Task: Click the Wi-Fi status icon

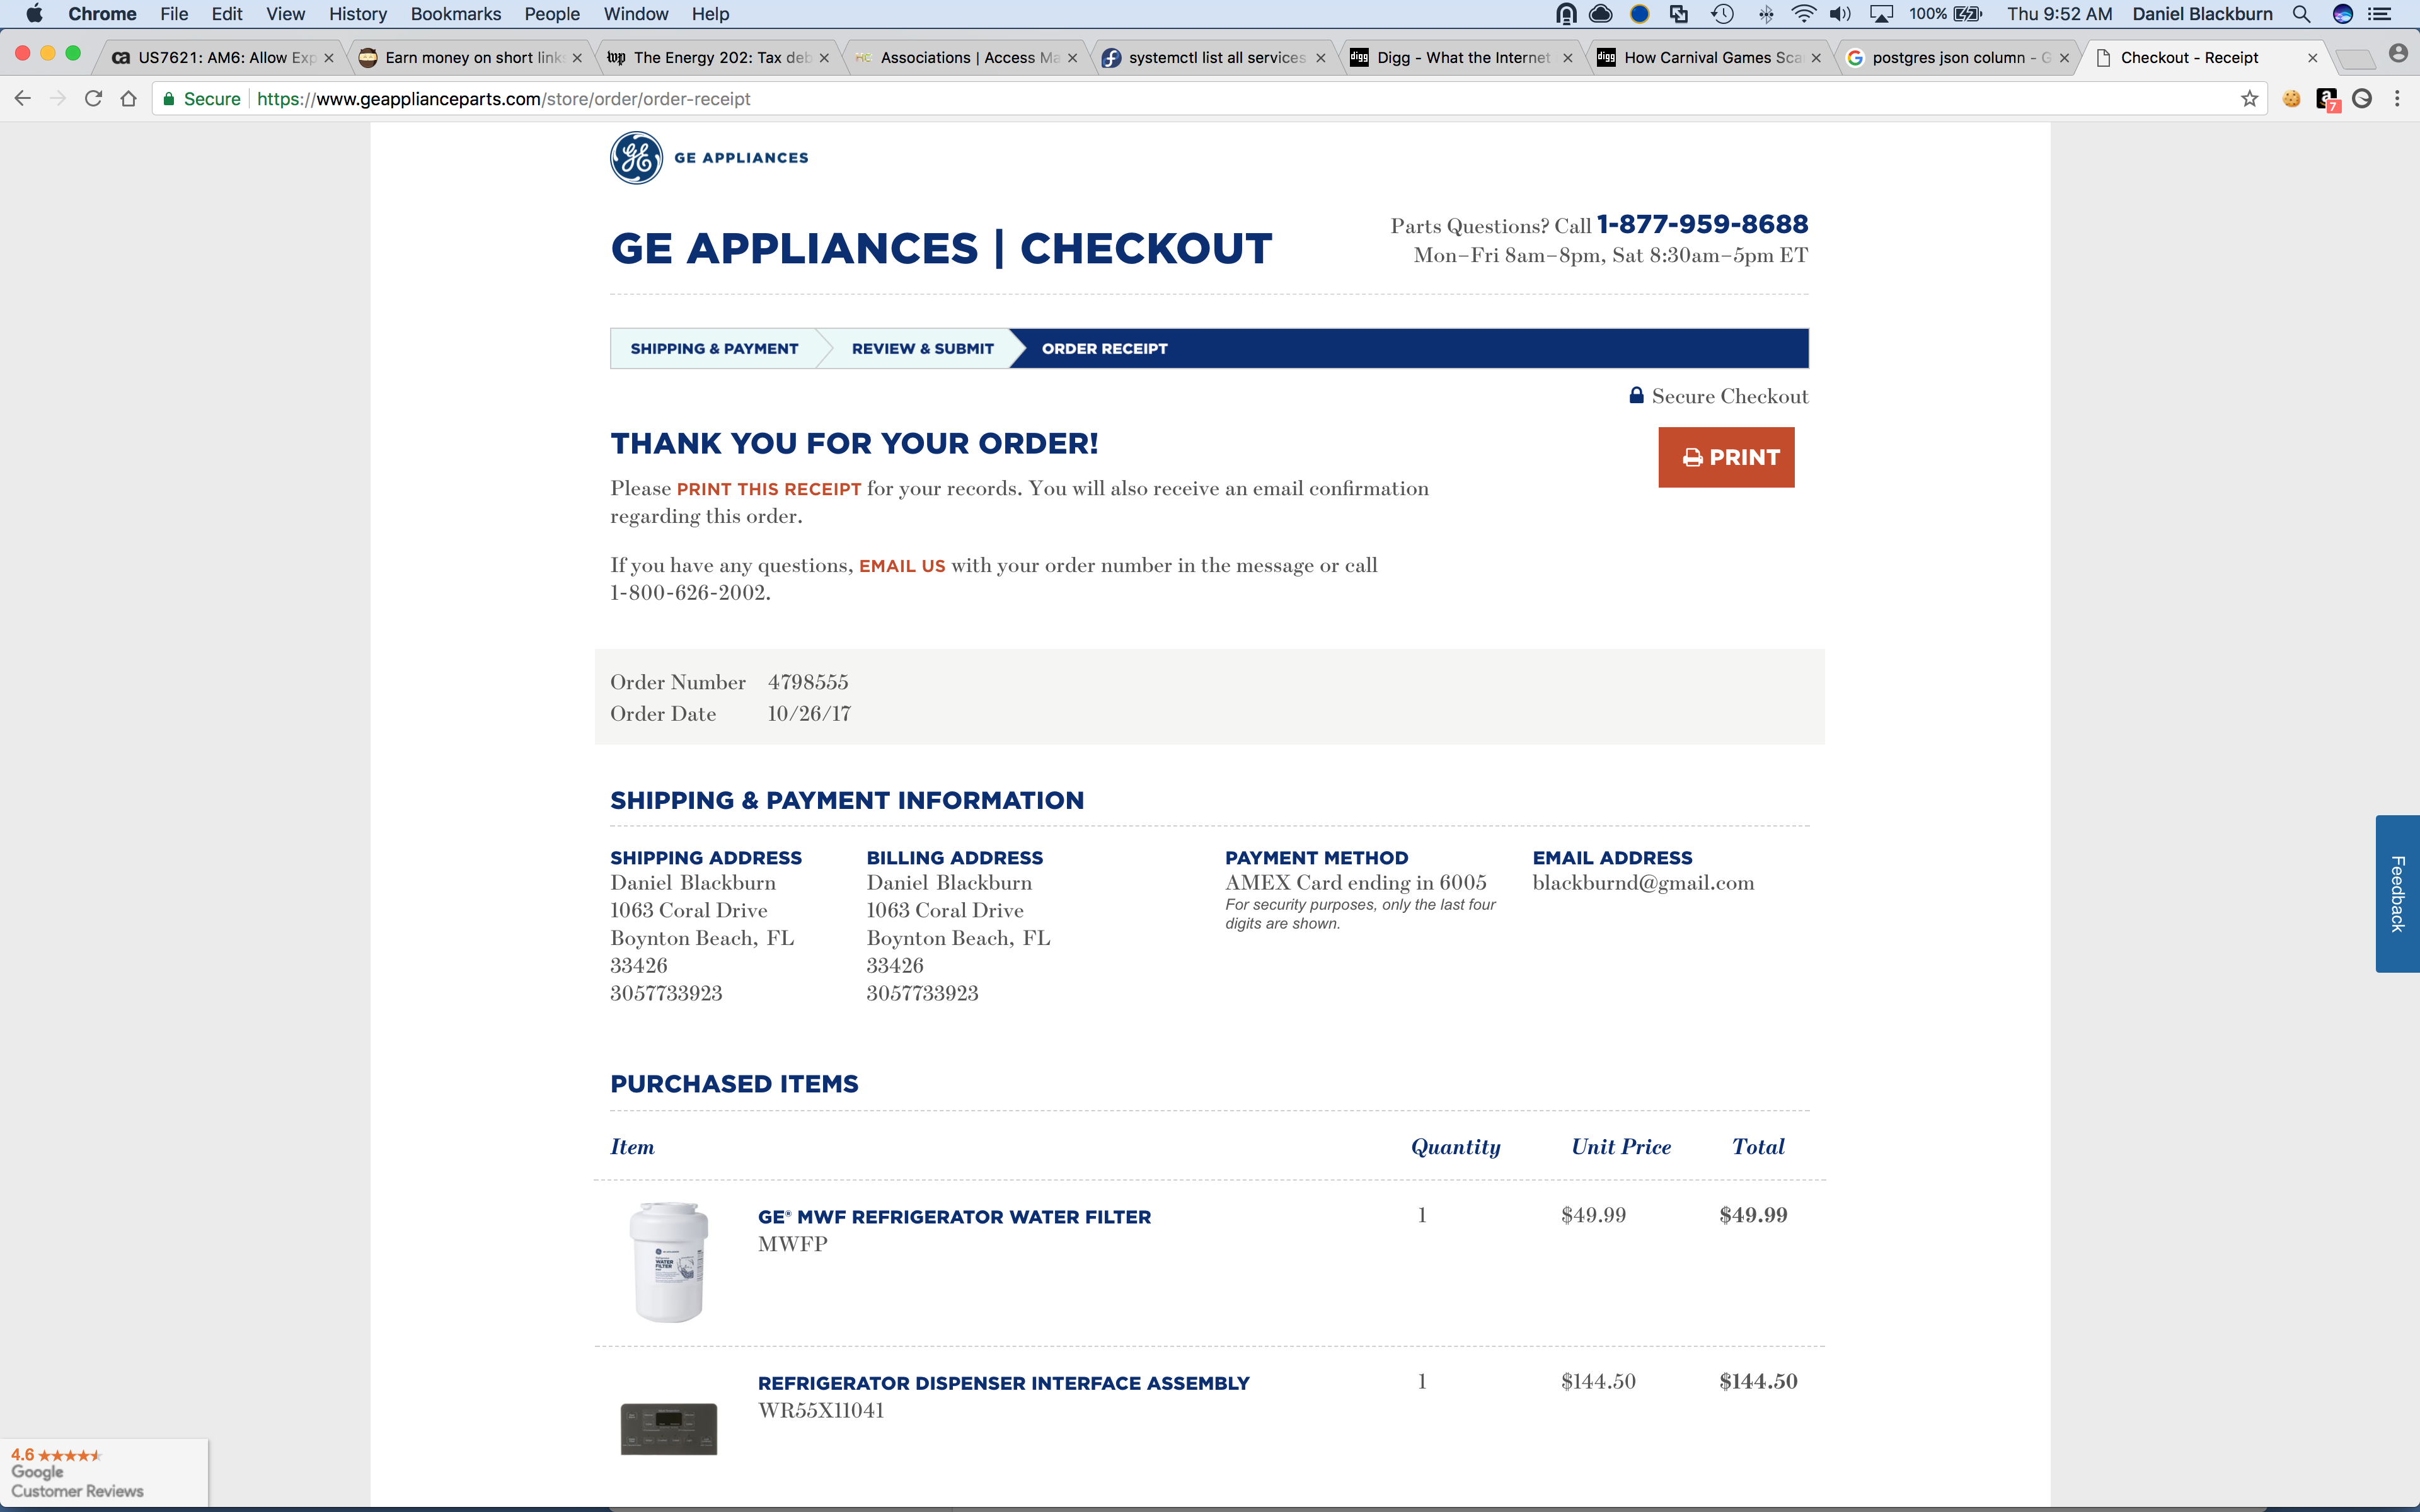Action: (1803, 14)
